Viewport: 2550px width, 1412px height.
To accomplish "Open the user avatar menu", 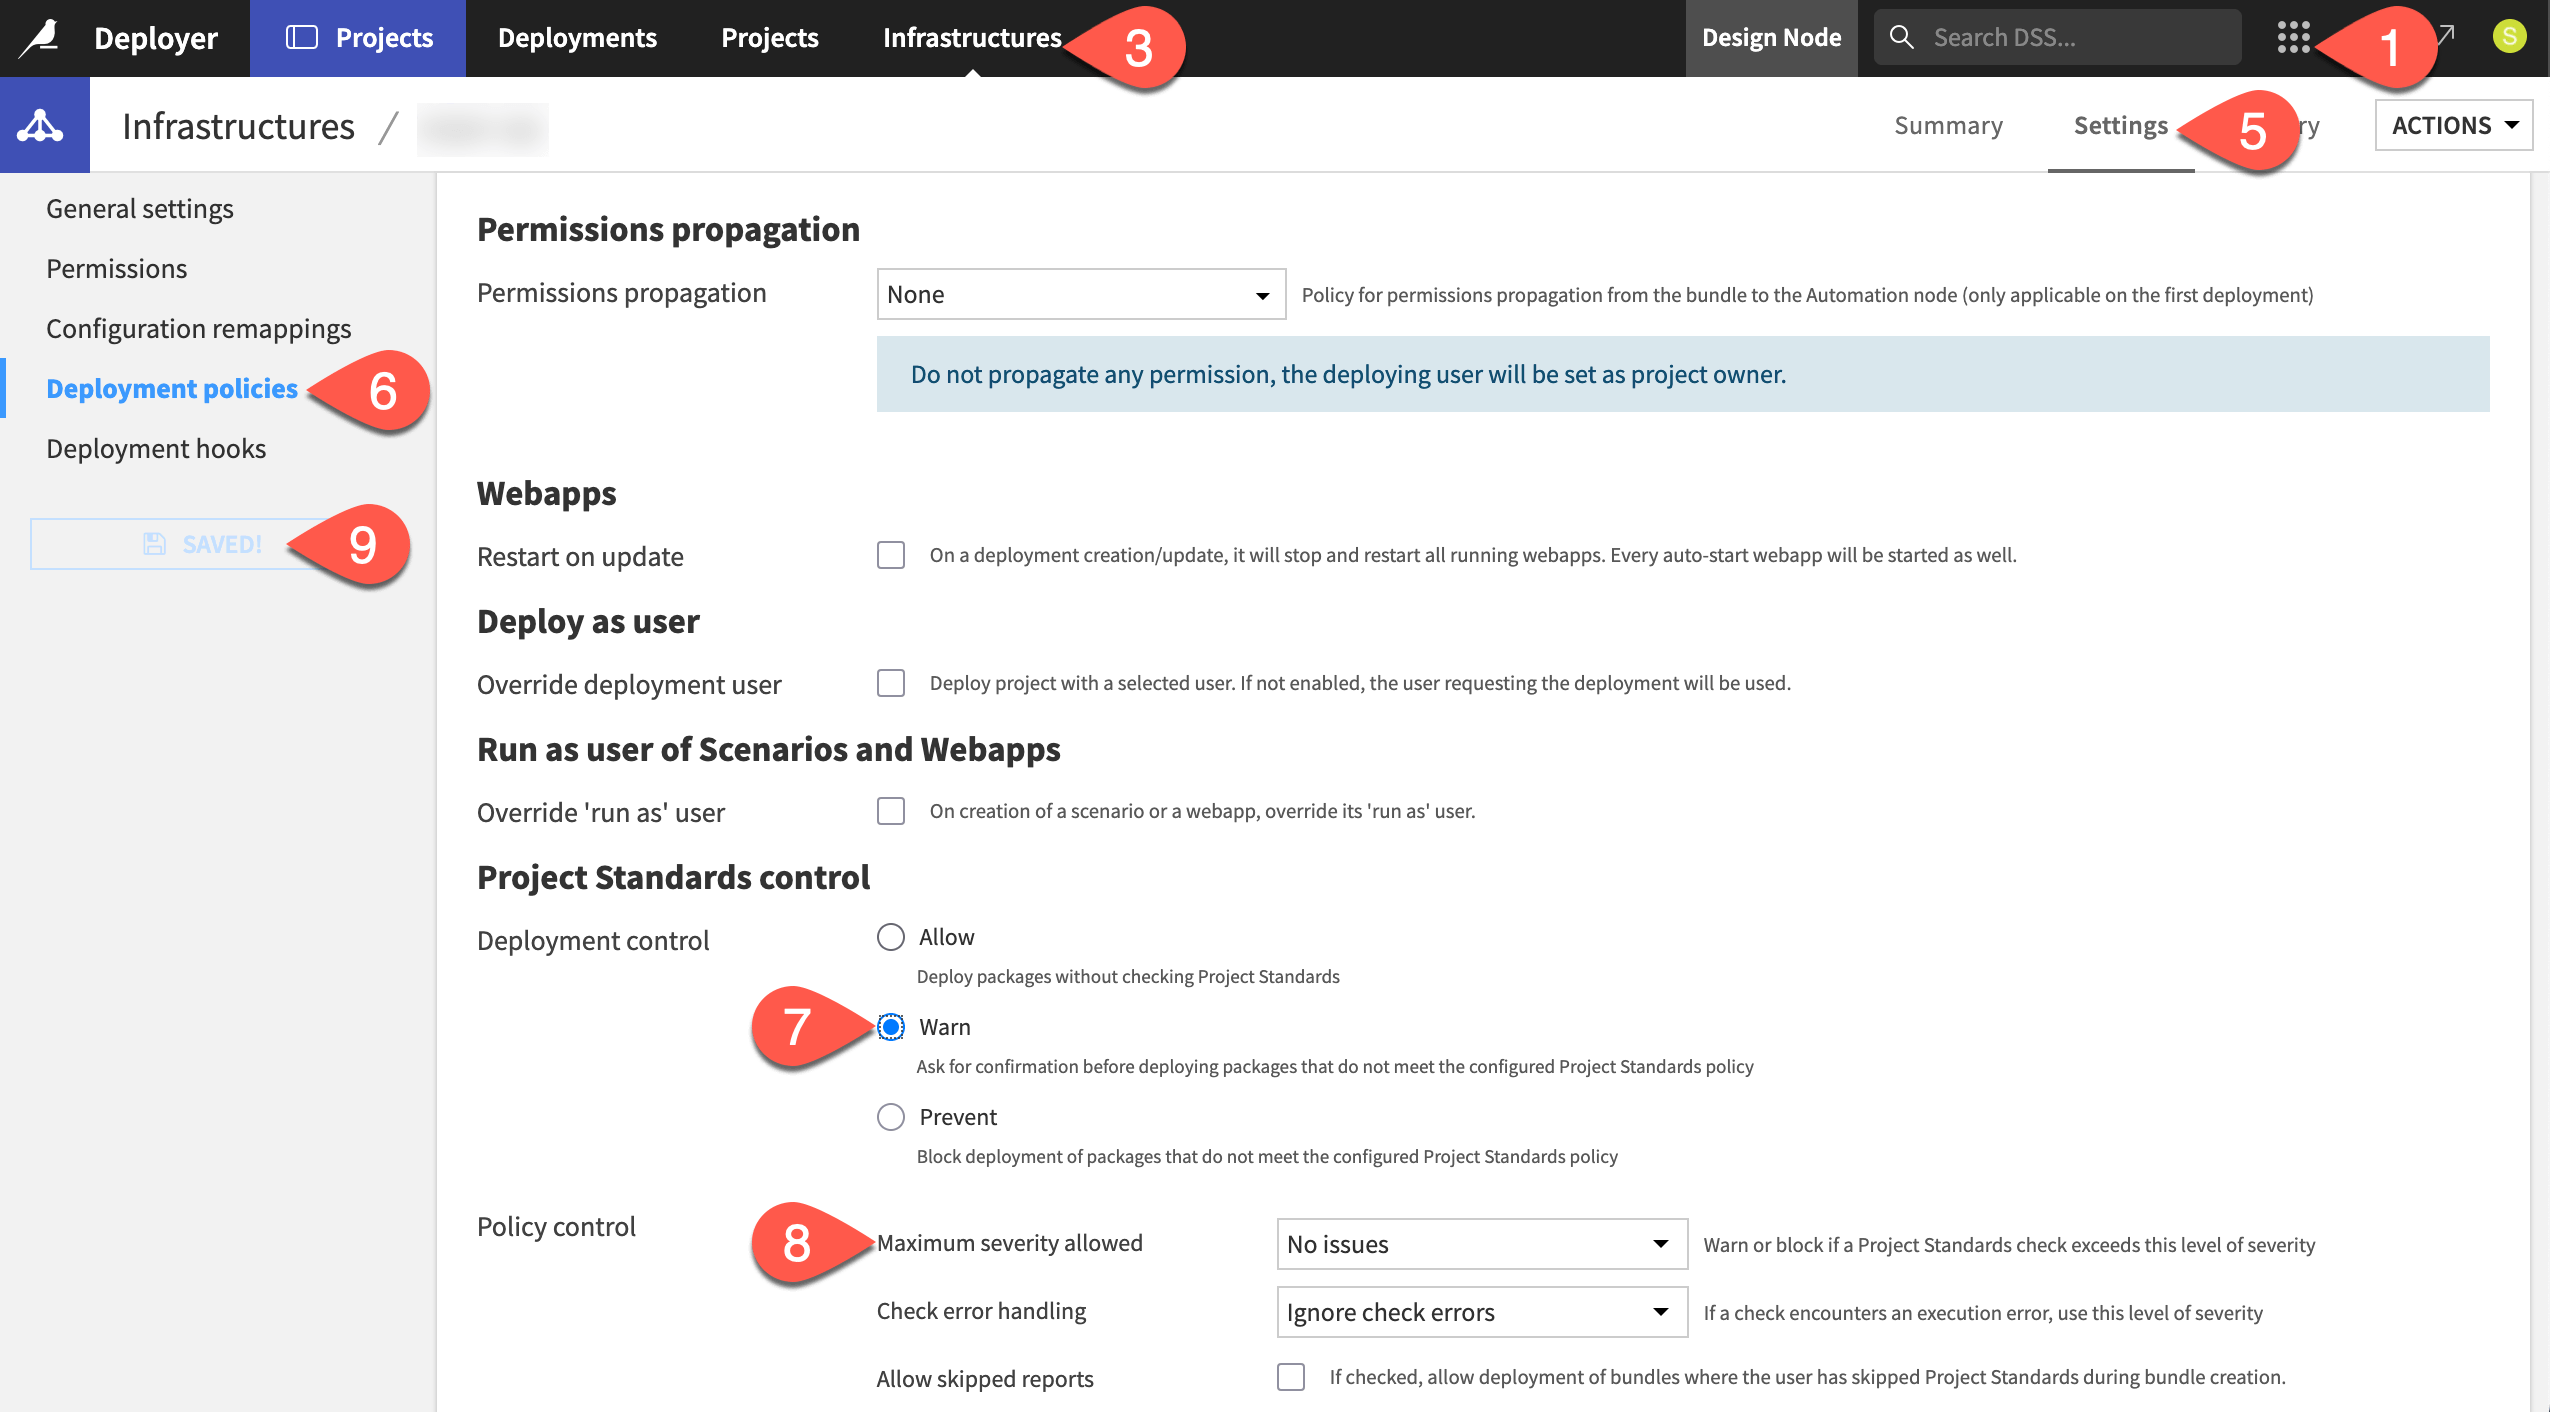I will [x=2511, y=36].
